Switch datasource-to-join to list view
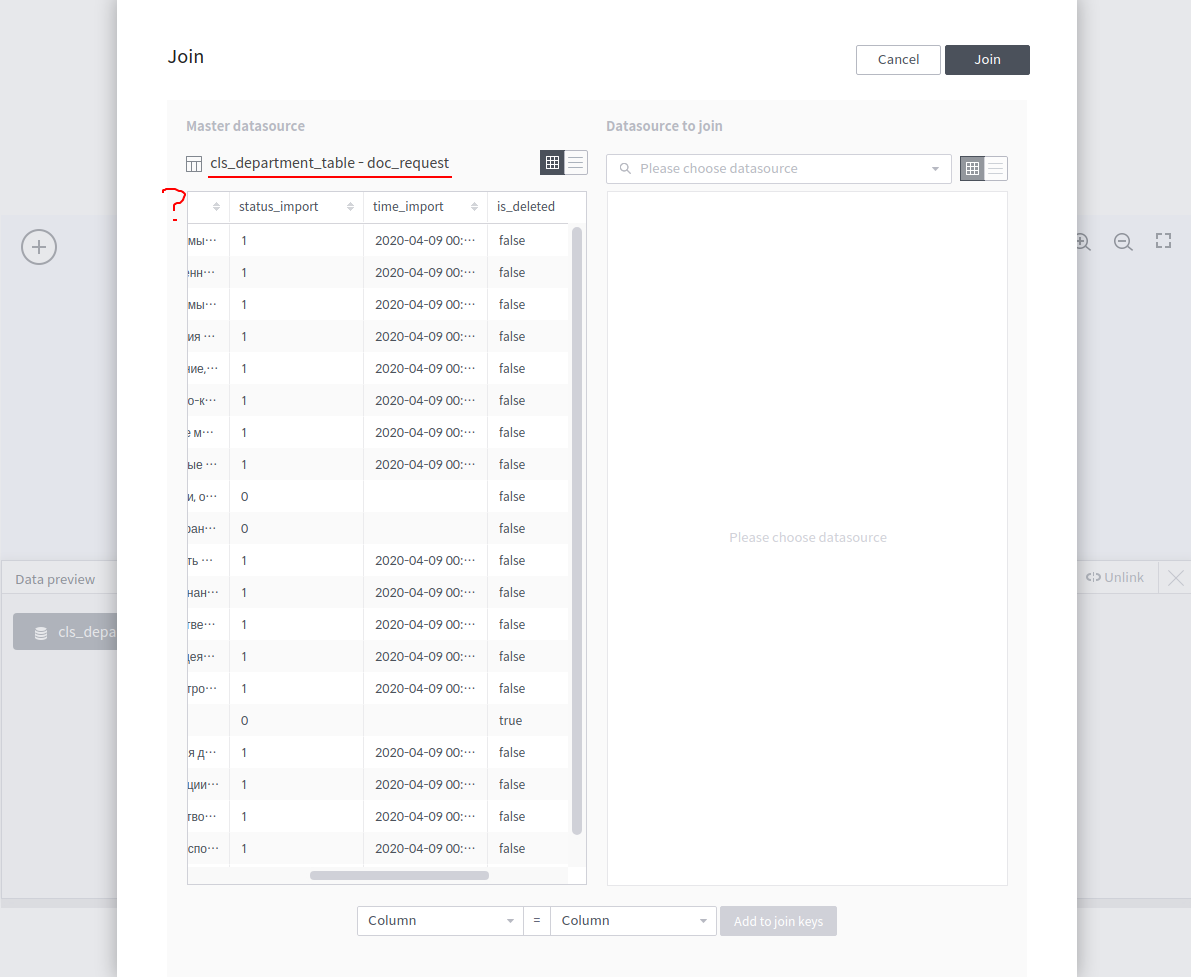Image resolution: width=1191 pixels, height=977 pixels. [996, 169]
